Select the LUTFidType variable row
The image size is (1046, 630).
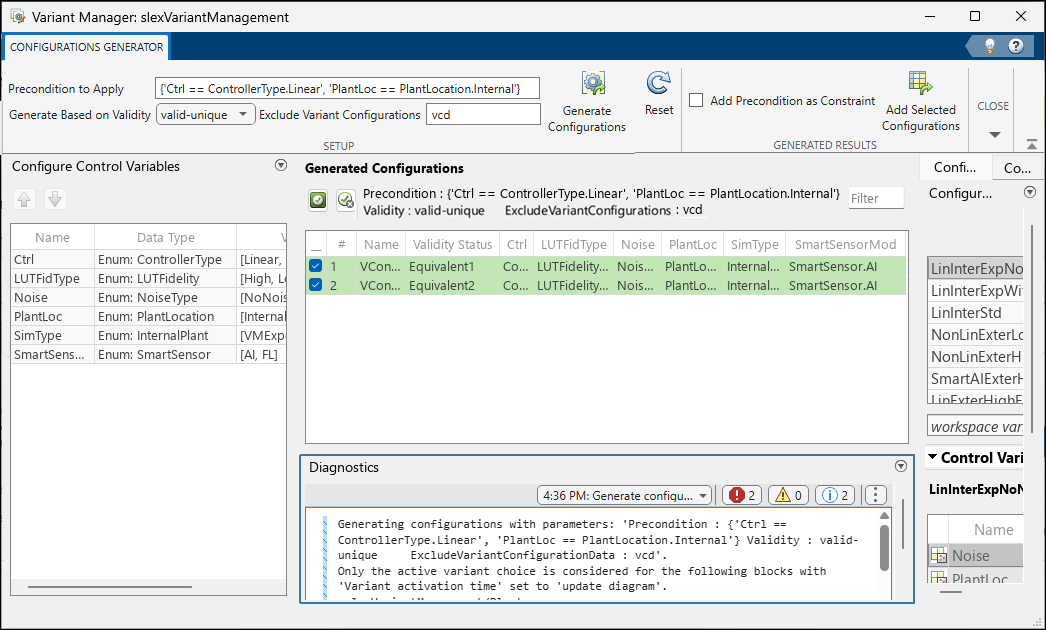click(x=149, y=278)
